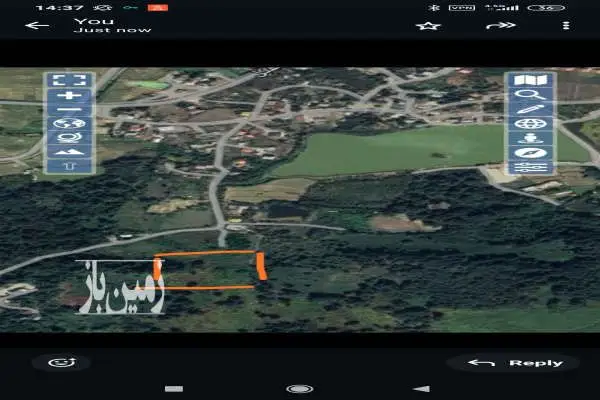Click the rotate/orbit view icon
The image size is (600, 400).
point(69,137)
